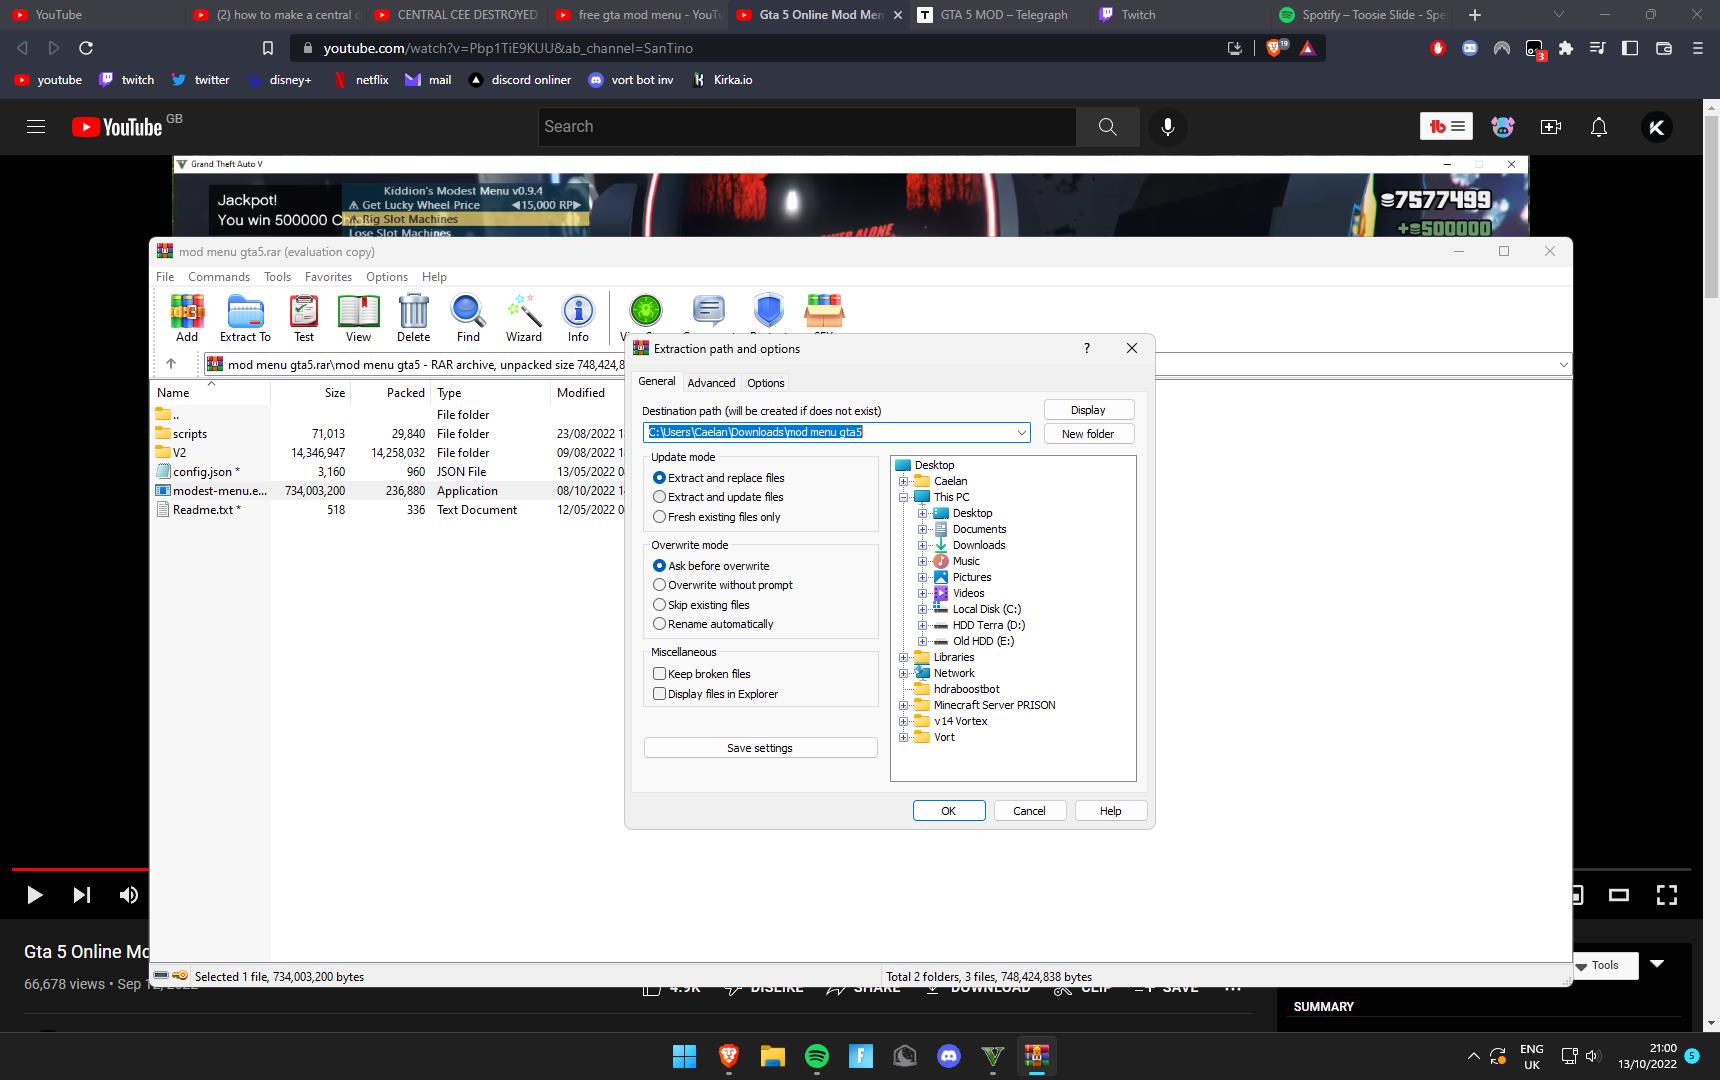1720x1080 pixels.
Task: Open Spotify from the taskbar
Action: click(x=817, y=1056)
